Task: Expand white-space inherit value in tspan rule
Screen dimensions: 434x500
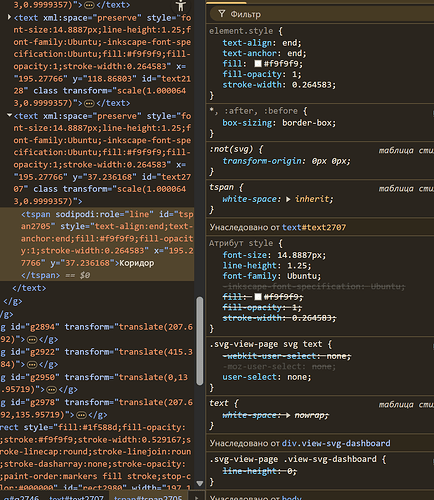Action: (x=288, y=199)
